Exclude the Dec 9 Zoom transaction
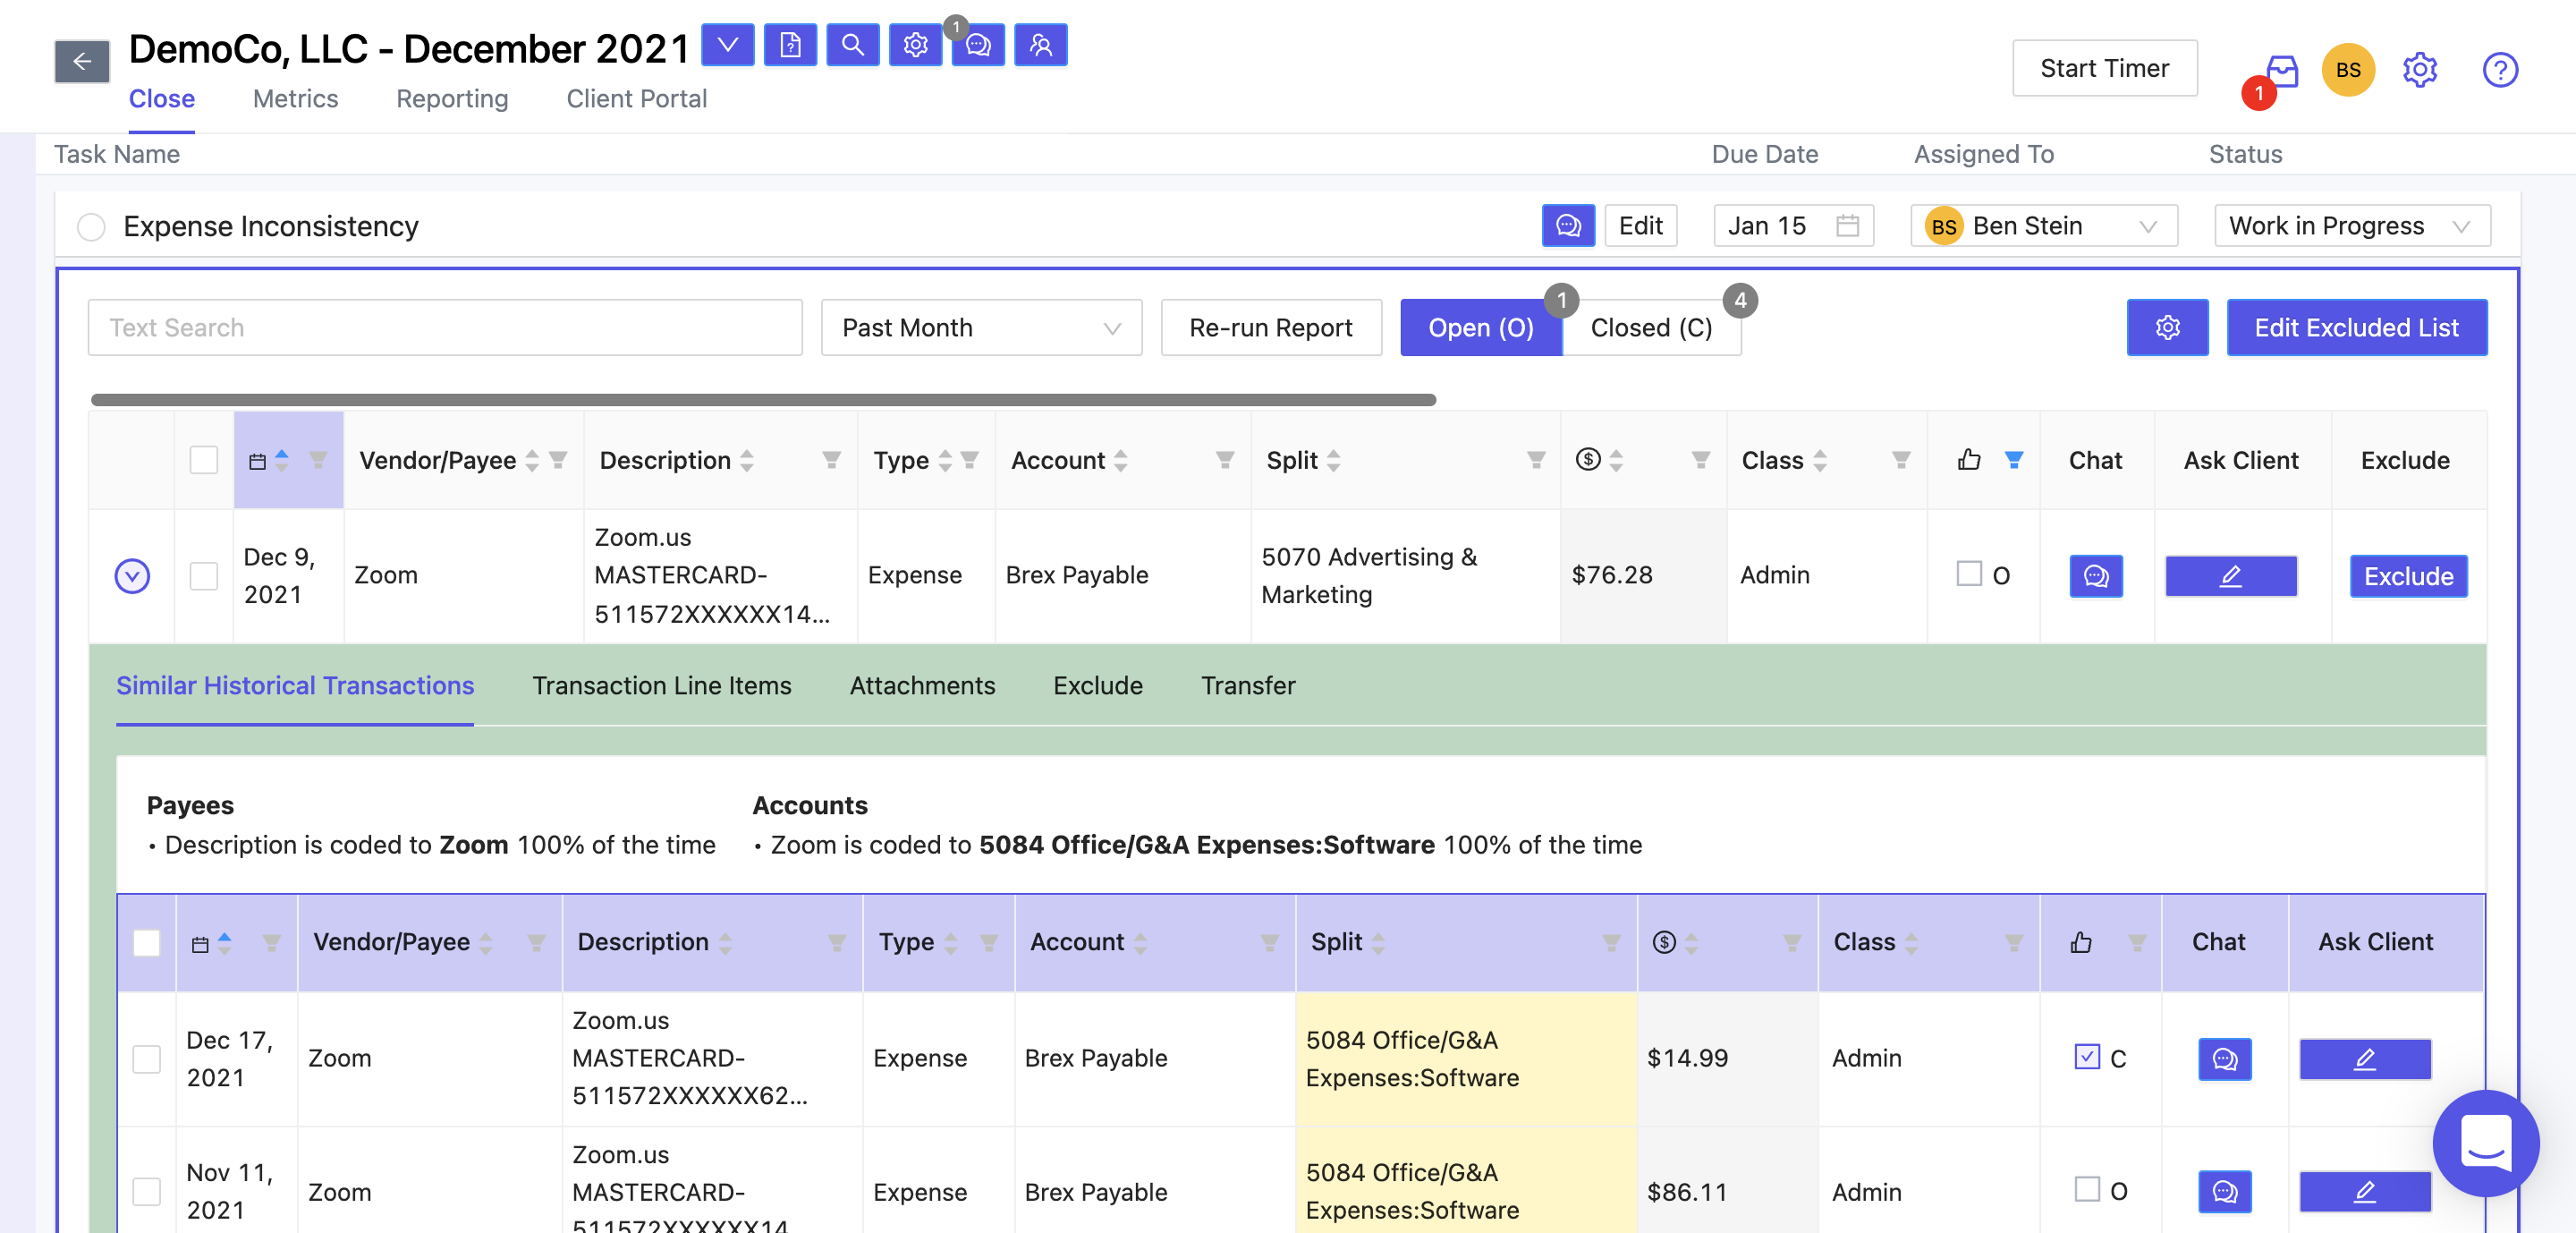Image resolution: width=2576 pixels, height=1233 pixels. tap(2407, 576)
